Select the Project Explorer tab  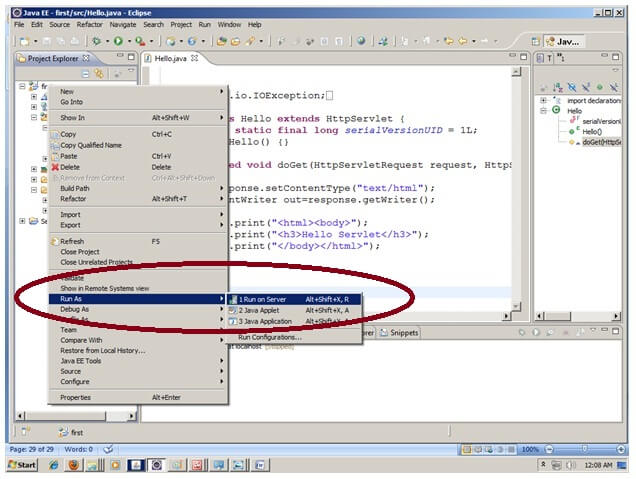[52, 58]
